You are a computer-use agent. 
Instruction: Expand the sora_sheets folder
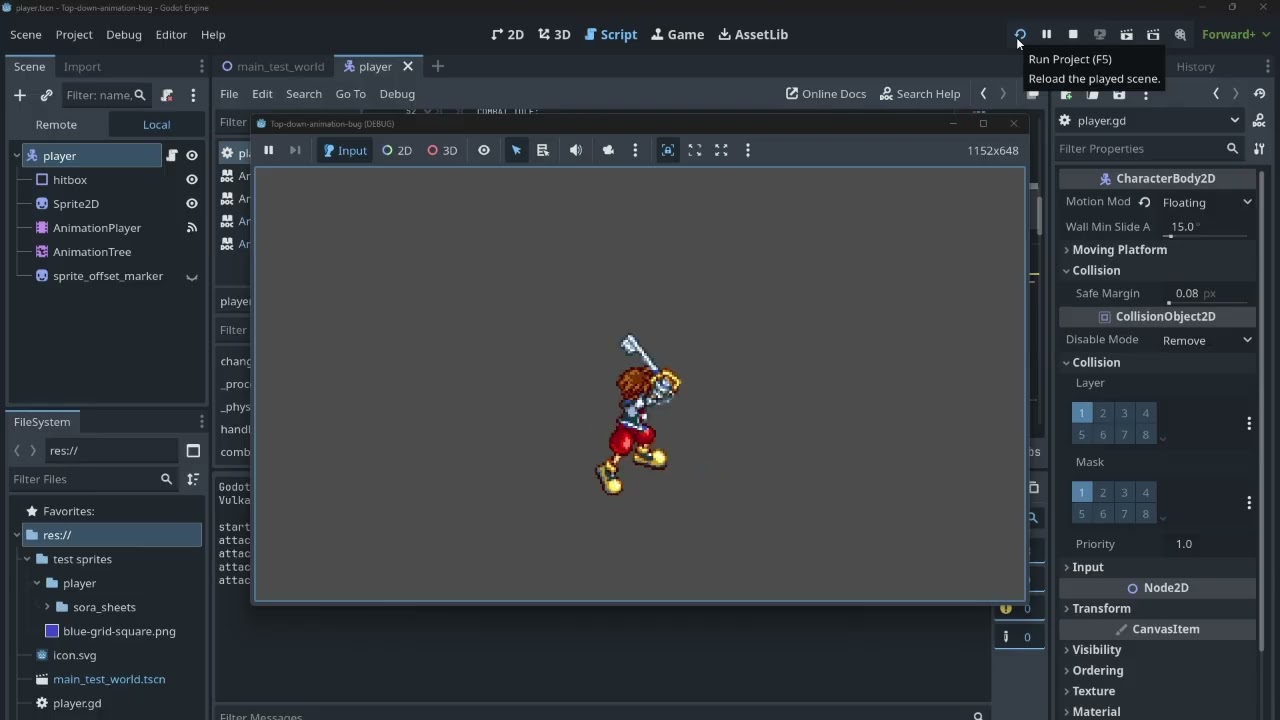47,607
